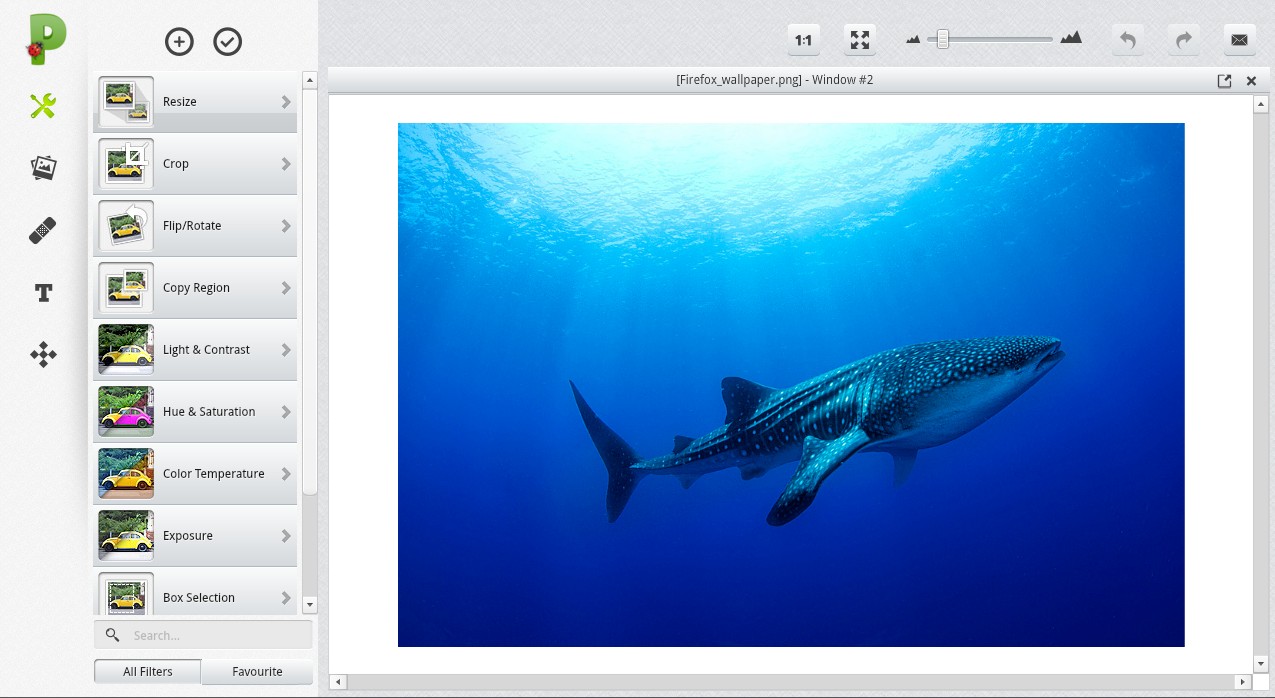
Task: Expand the Crop filter options
Action: 286,164
